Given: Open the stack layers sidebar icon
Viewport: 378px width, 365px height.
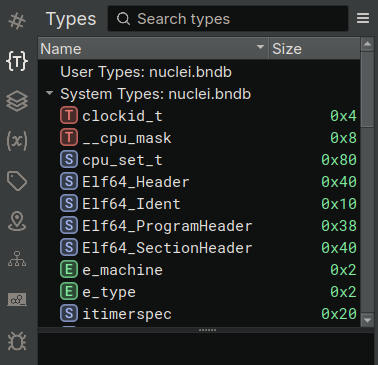Looking at the screenshot, I should pyautogui.click(x=17, y=101).
